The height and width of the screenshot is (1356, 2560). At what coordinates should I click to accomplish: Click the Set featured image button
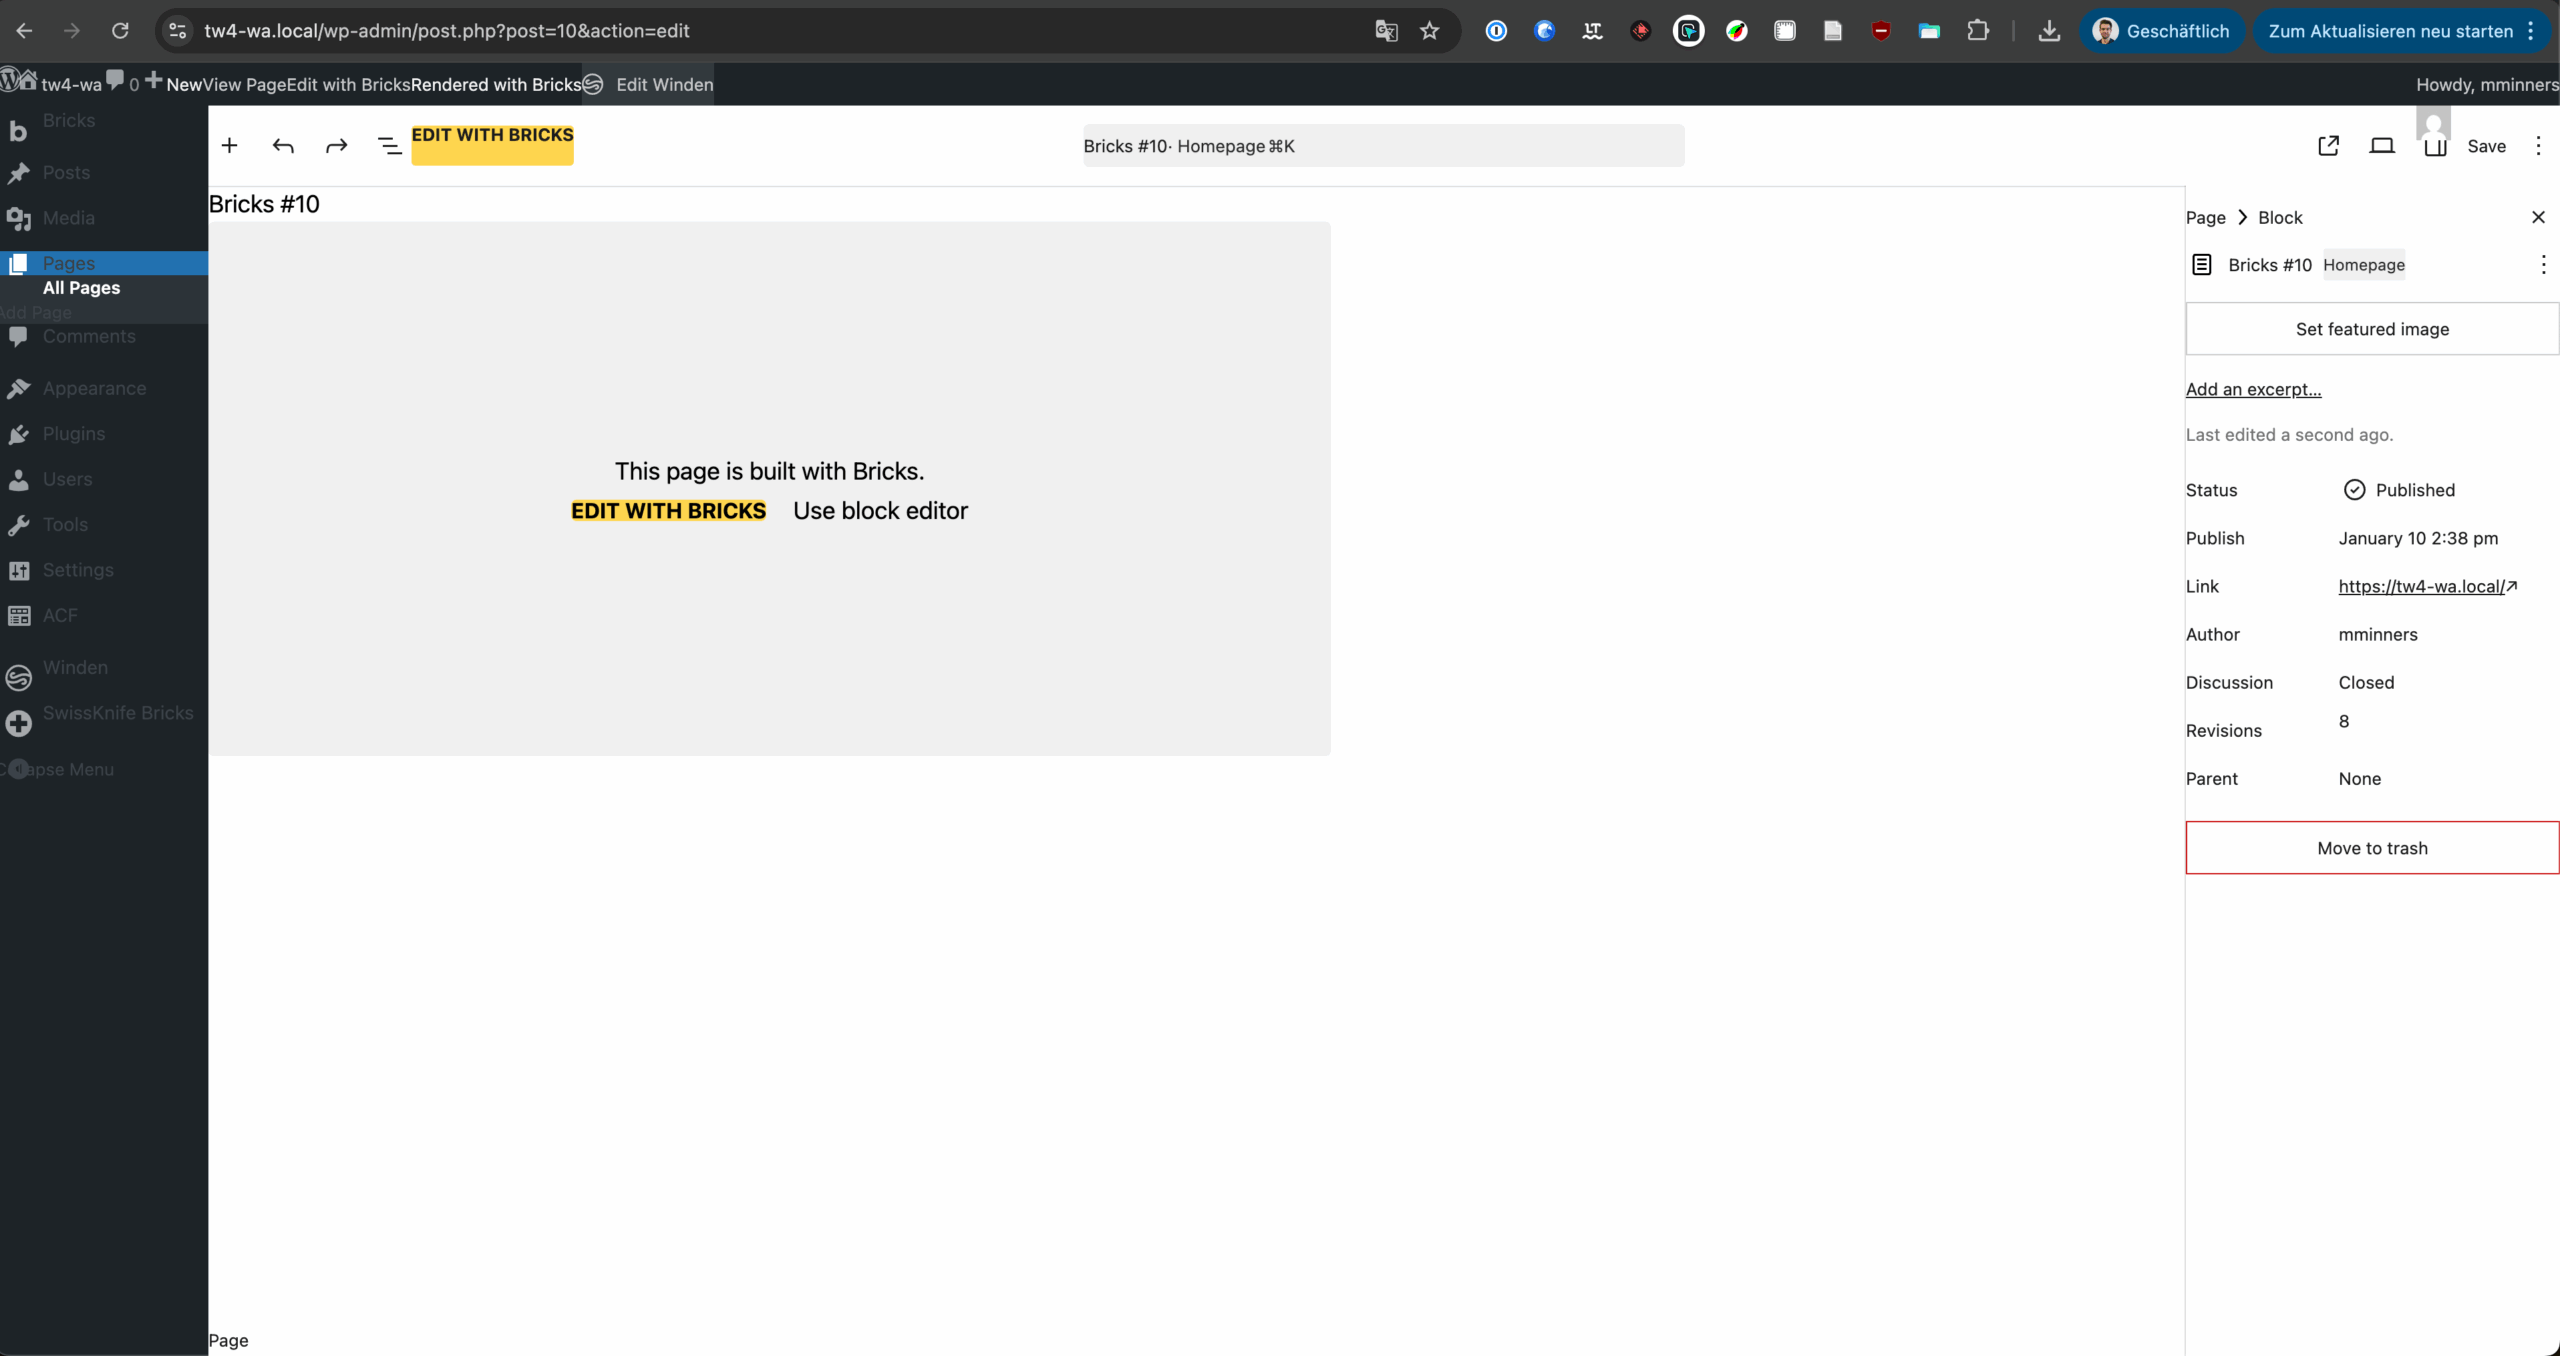(x=2372, y=329)
